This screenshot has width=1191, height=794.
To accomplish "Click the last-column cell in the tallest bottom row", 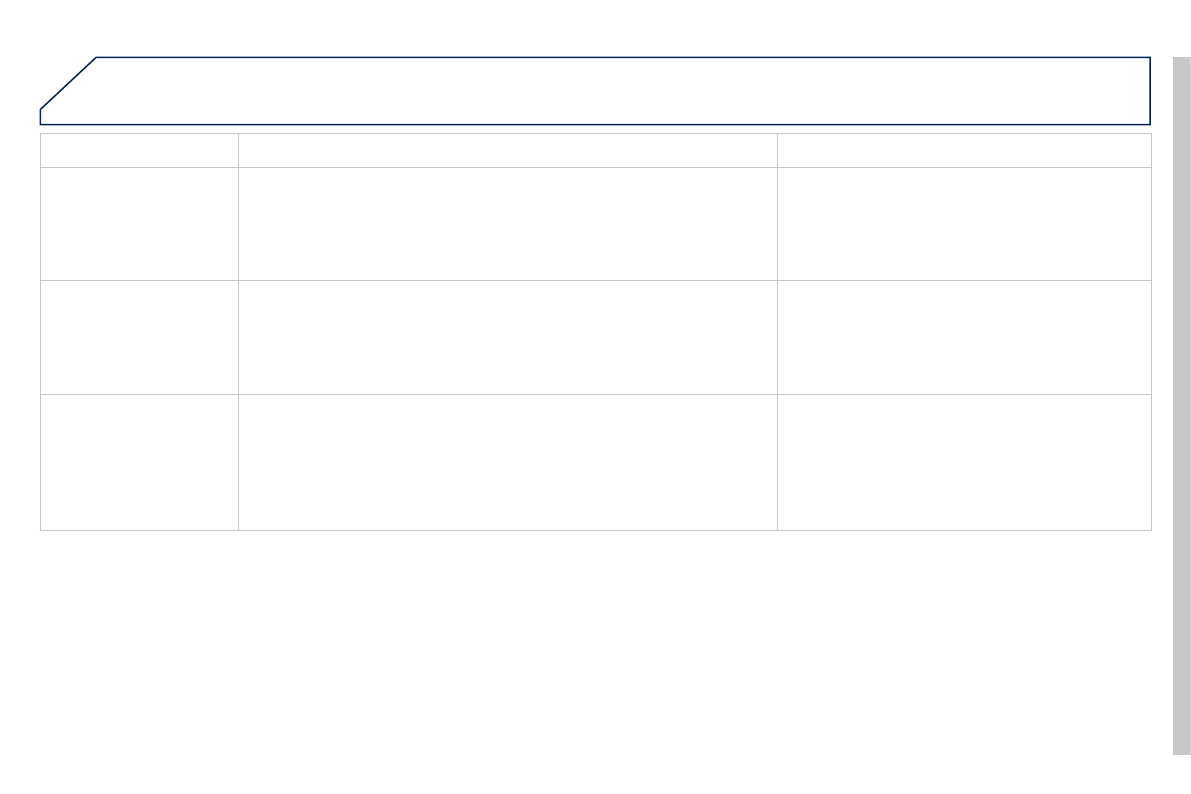I will (964, 462).
